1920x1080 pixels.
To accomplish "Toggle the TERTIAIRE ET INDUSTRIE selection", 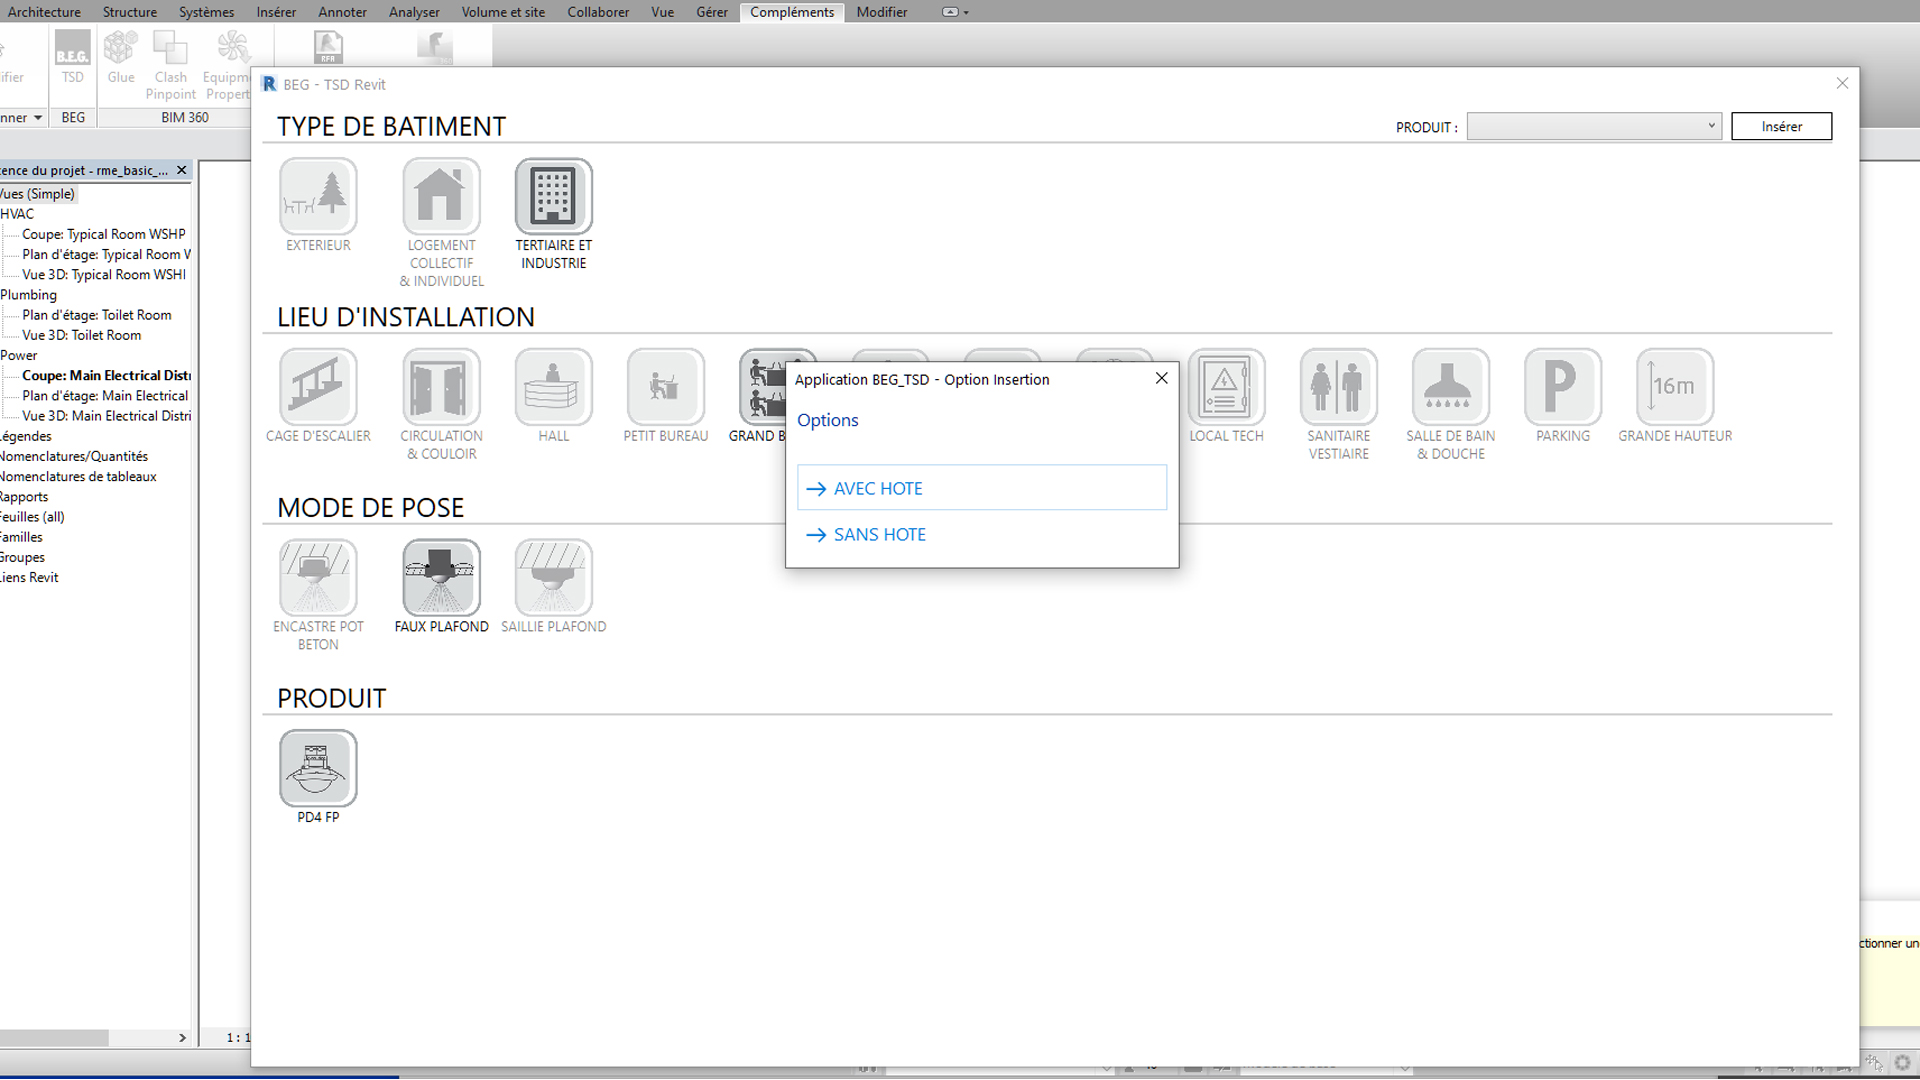I will (553, 196).
